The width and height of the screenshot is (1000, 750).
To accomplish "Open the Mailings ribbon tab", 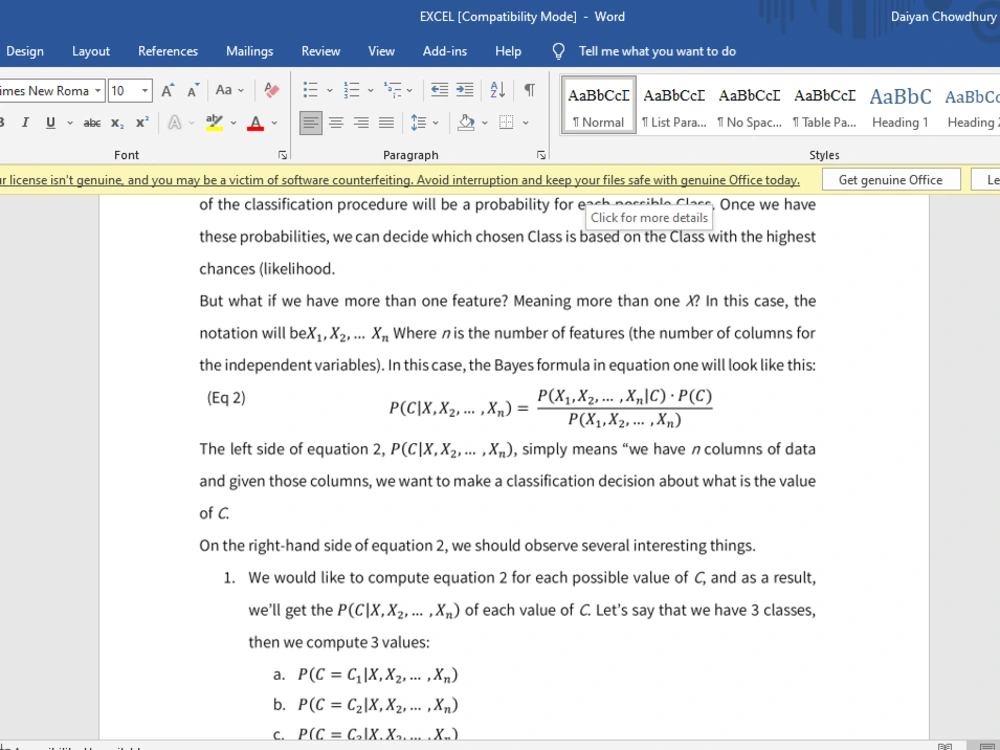I will (250, 51).
